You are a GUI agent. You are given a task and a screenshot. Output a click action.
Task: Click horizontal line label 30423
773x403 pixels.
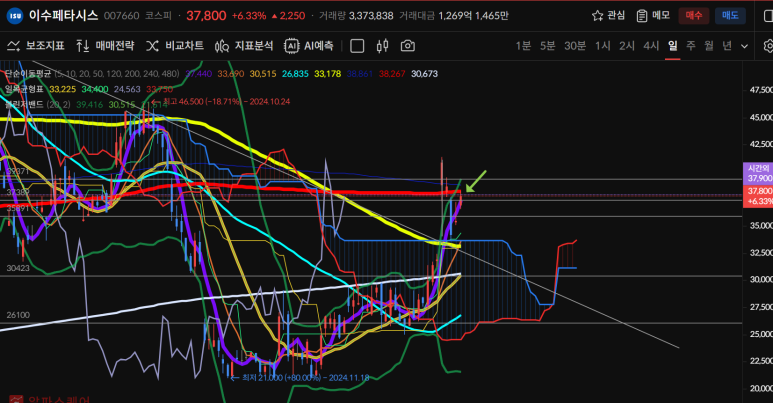[x=18, y=268]
